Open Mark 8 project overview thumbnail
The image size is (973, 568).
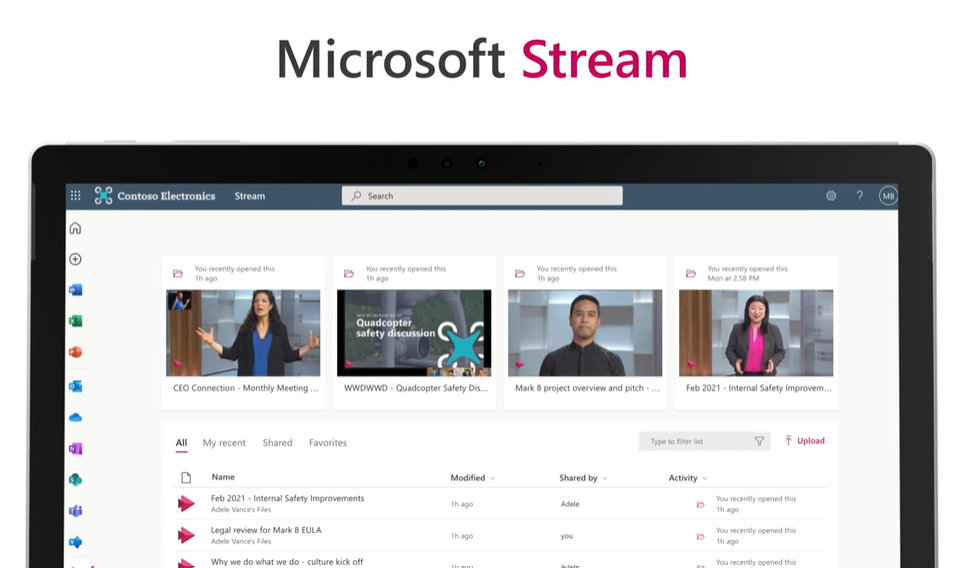tap(585, 333)
